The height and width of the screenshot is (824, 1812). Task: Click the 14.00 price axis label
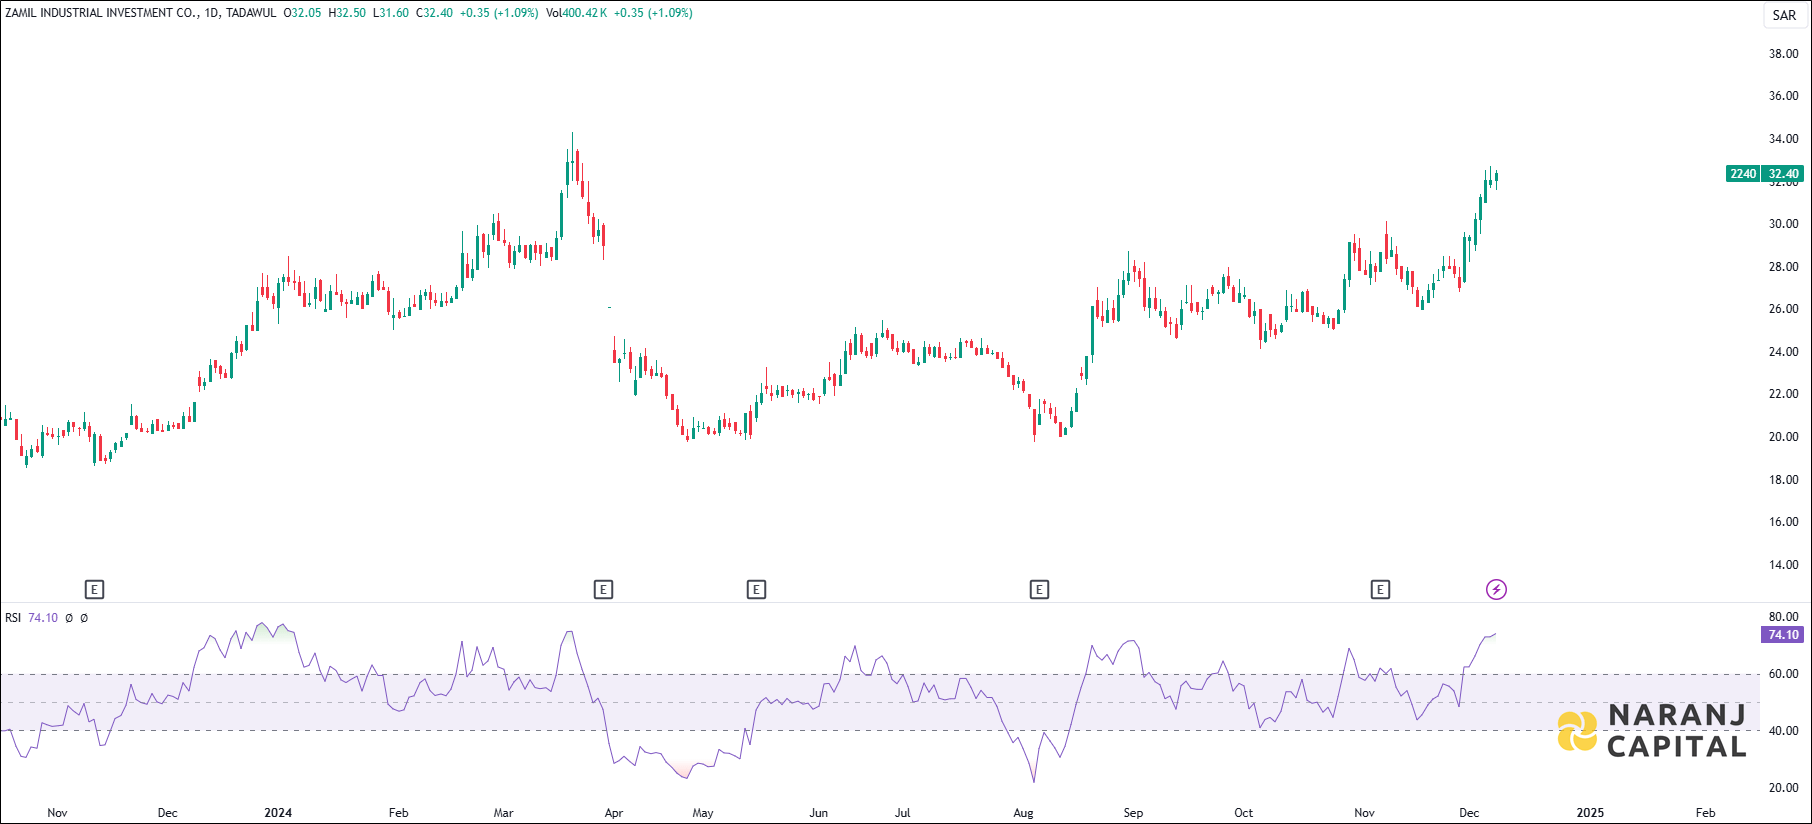point(1783,565)
